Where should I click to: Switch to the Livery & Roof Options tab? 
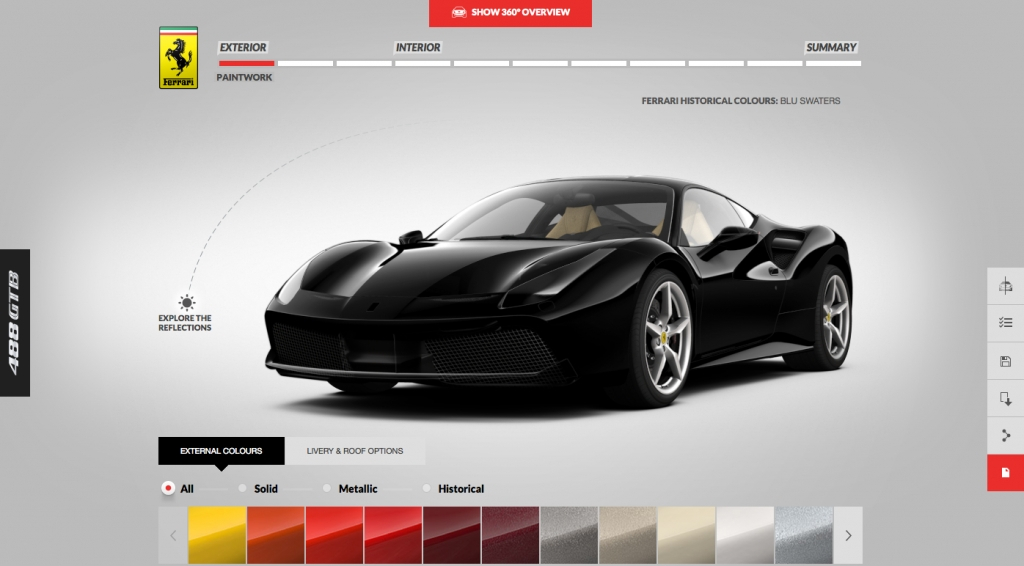click(x=355, y=451)
